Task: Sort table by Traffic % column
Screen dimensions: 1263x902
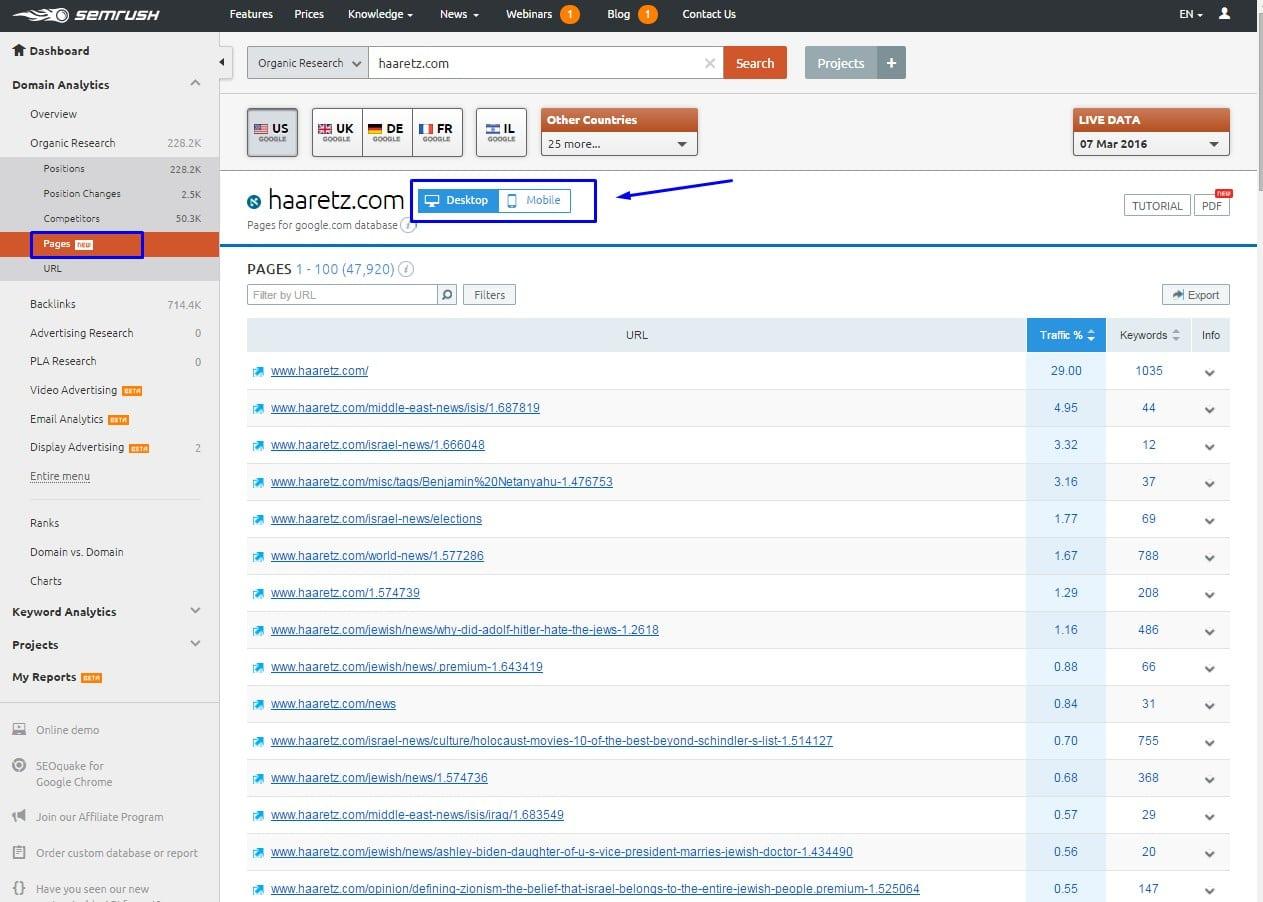Action: point(1066,335)
